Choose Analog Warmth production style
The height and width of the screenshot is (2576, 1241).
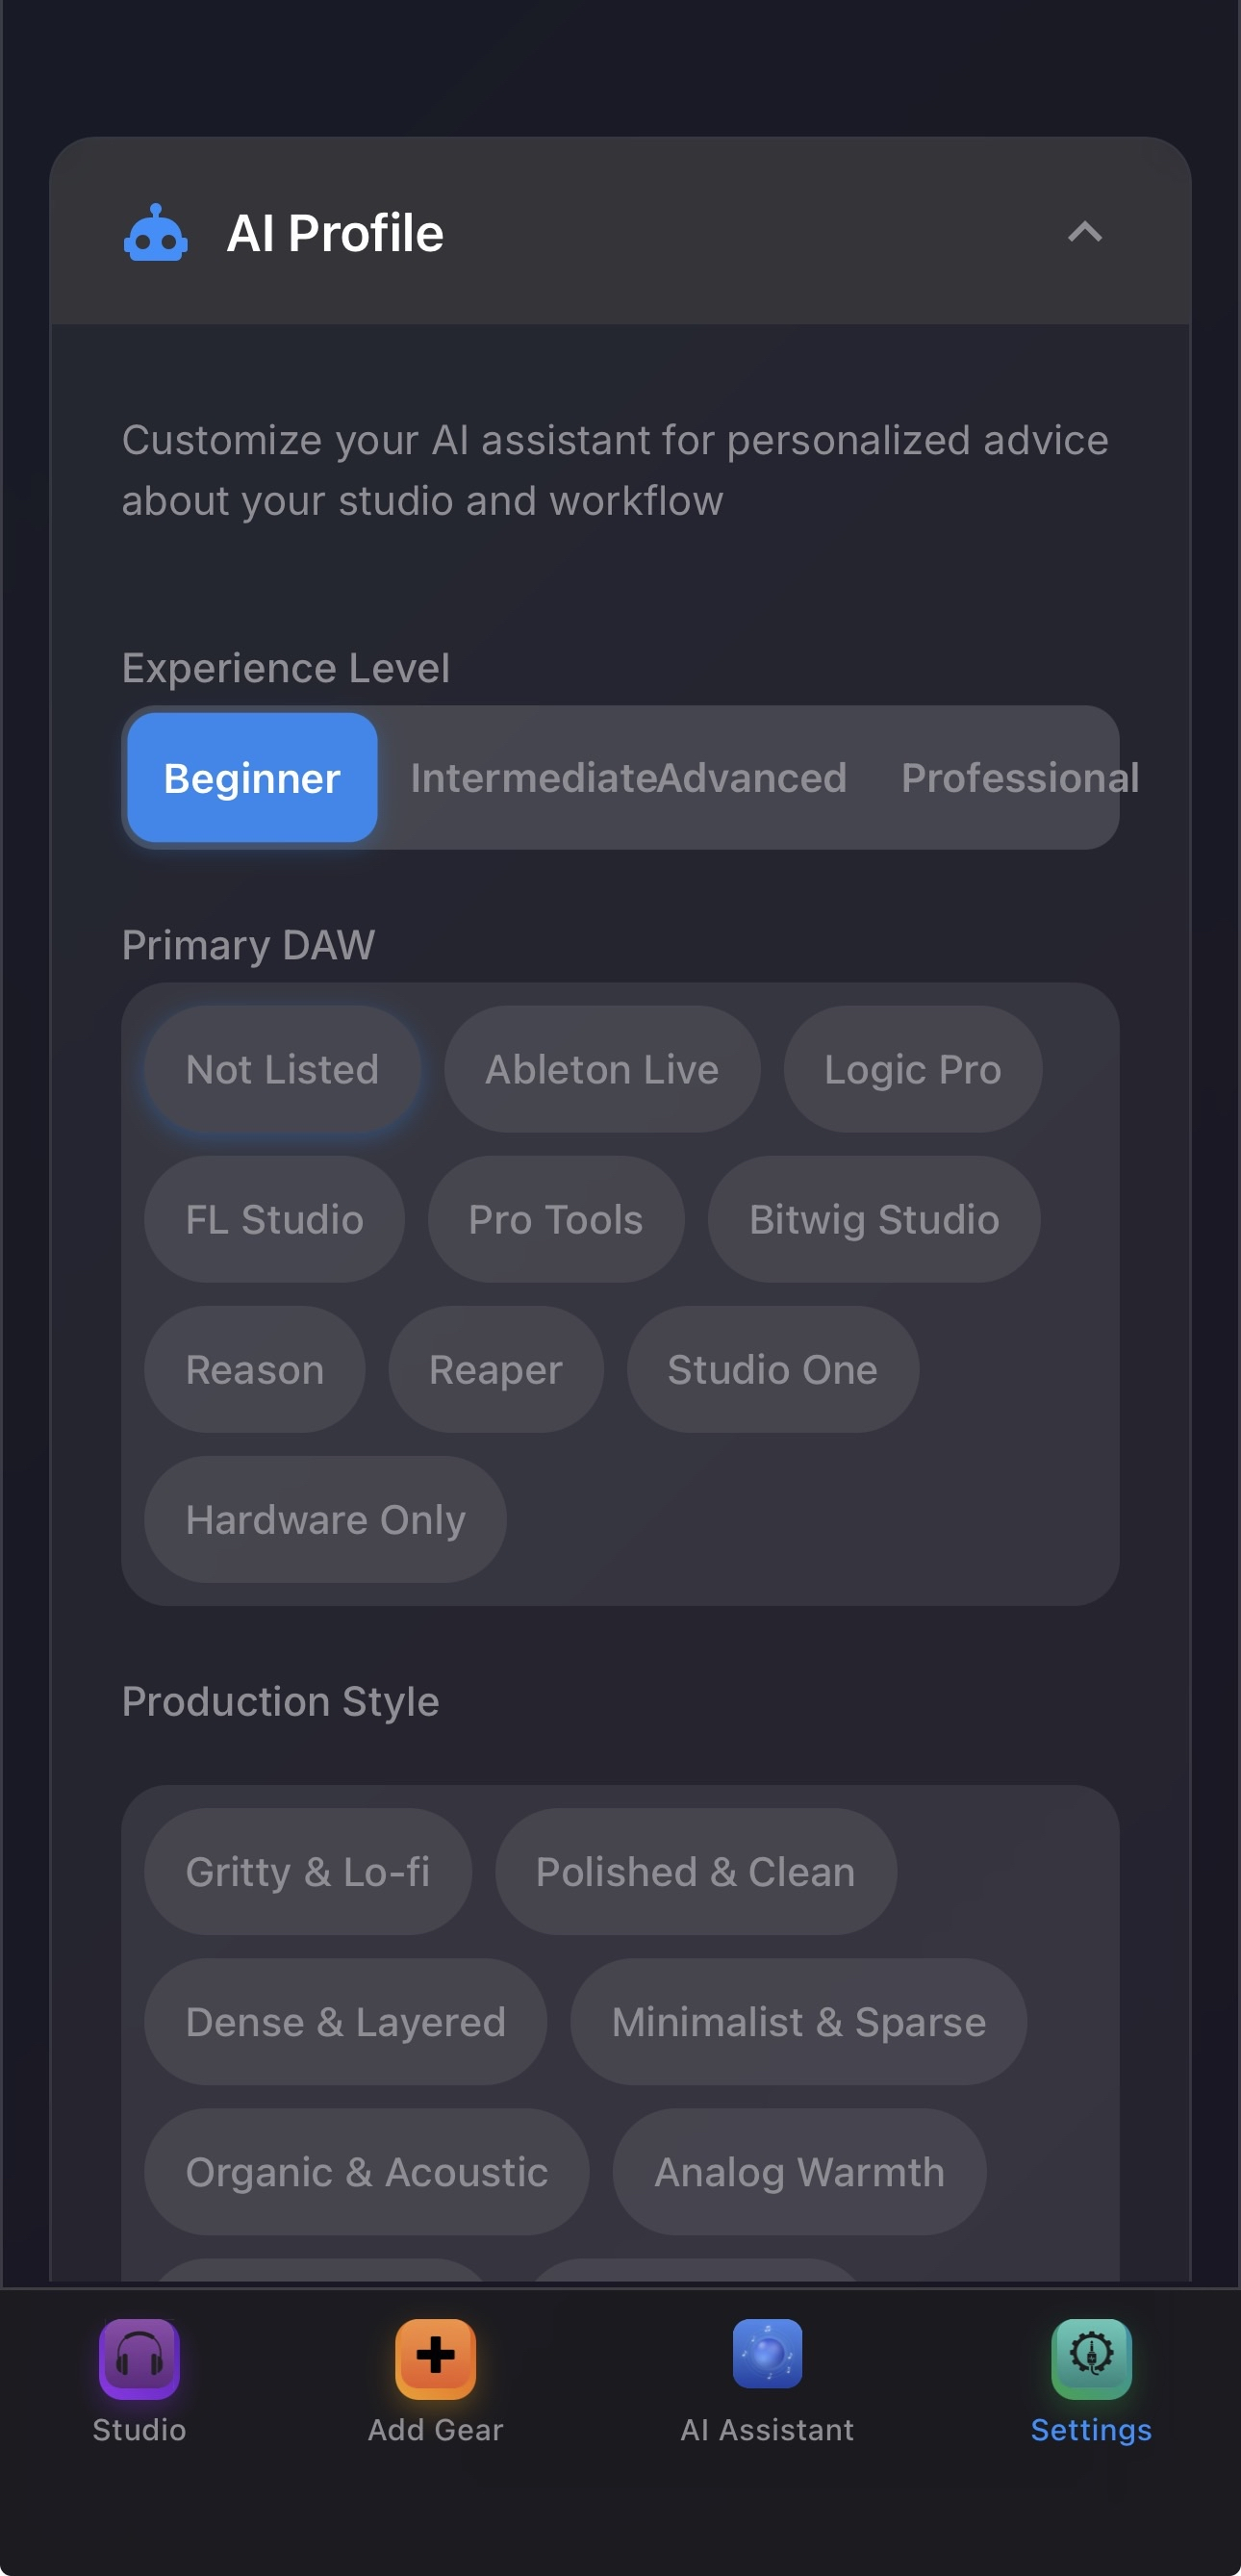pos(798,2172)
